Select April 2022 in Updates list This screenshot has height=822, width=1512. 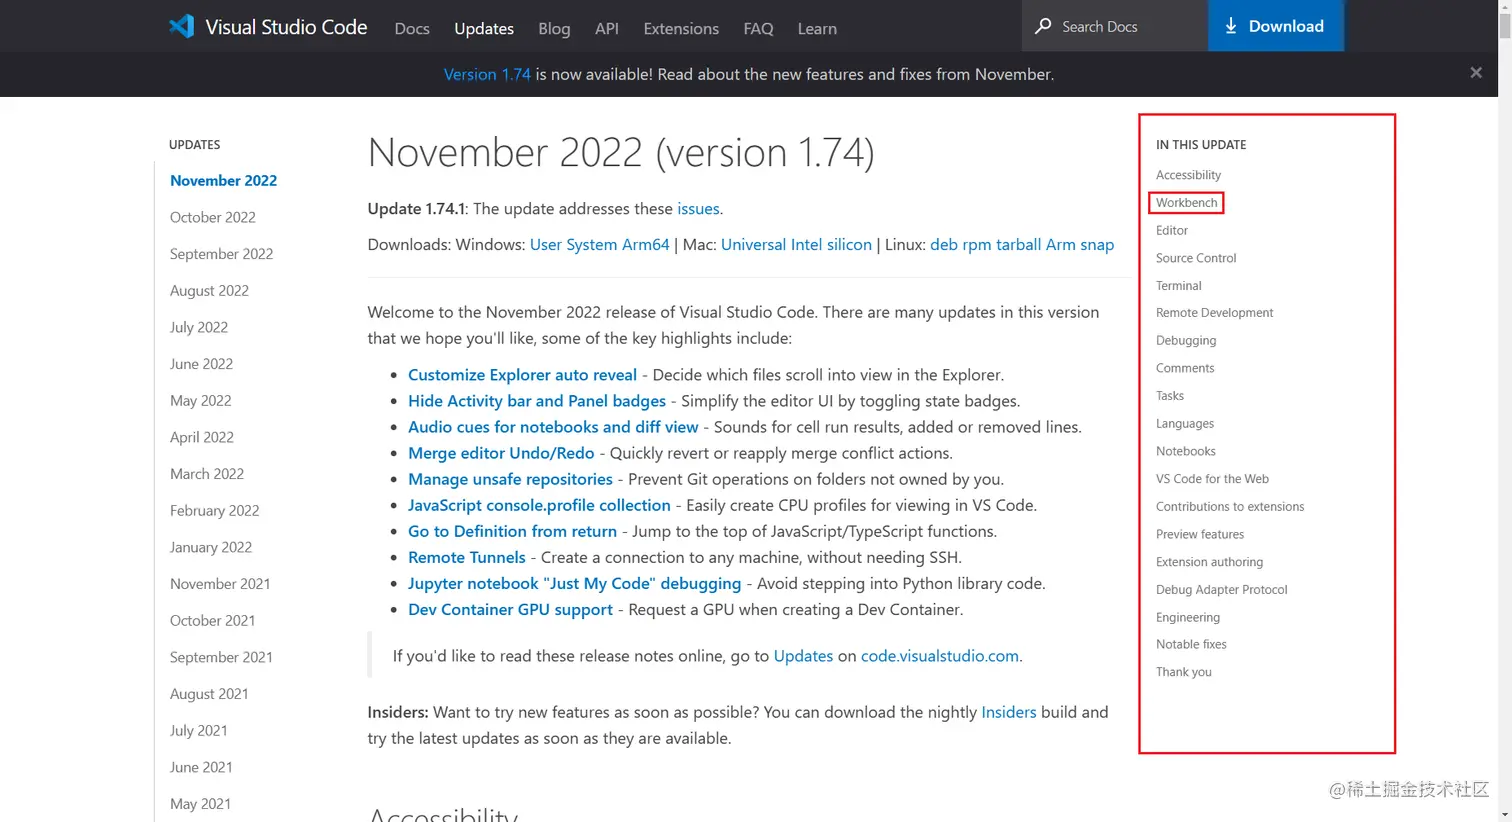coord(202,437)
